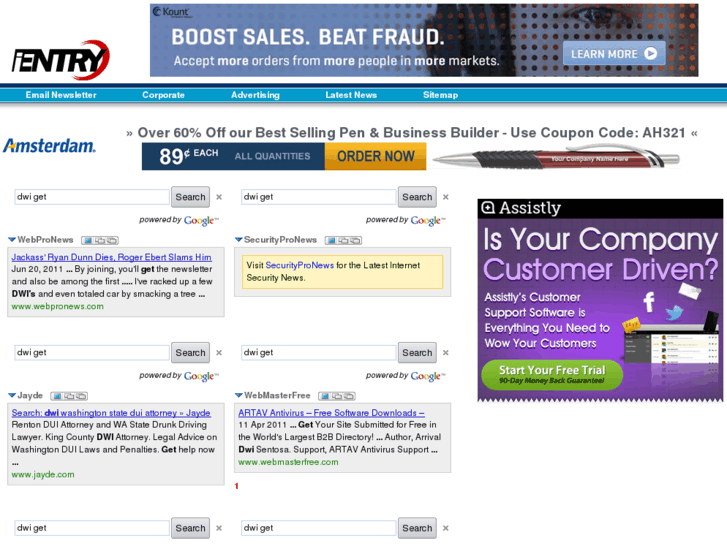Clear the search box above Jayde
This screenshot has height=545, width=727.
219,353
